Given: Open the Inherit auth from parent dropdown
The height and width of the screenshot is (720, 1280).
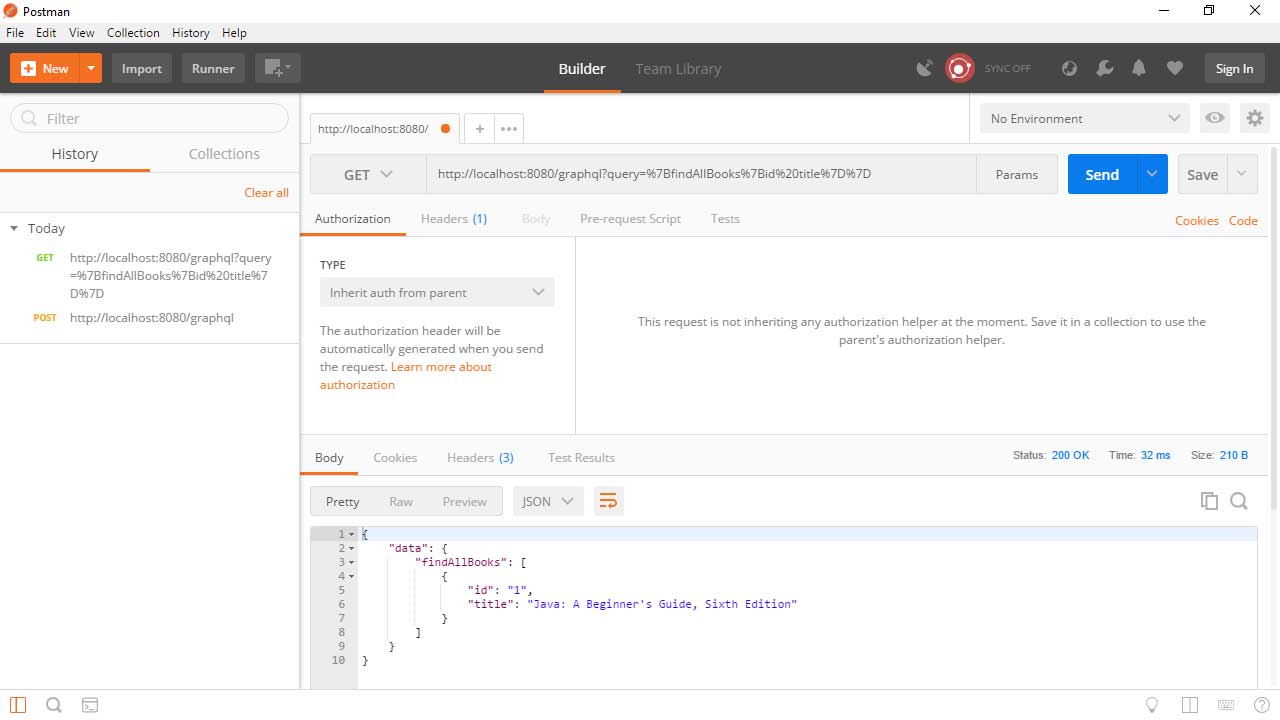Looking at the screenshot, I should (x=437, y=292).
